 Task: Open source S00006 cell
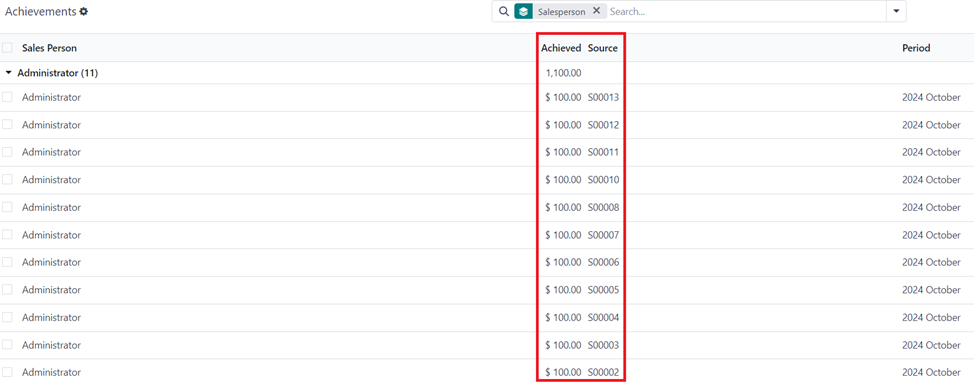click(604, 262)
